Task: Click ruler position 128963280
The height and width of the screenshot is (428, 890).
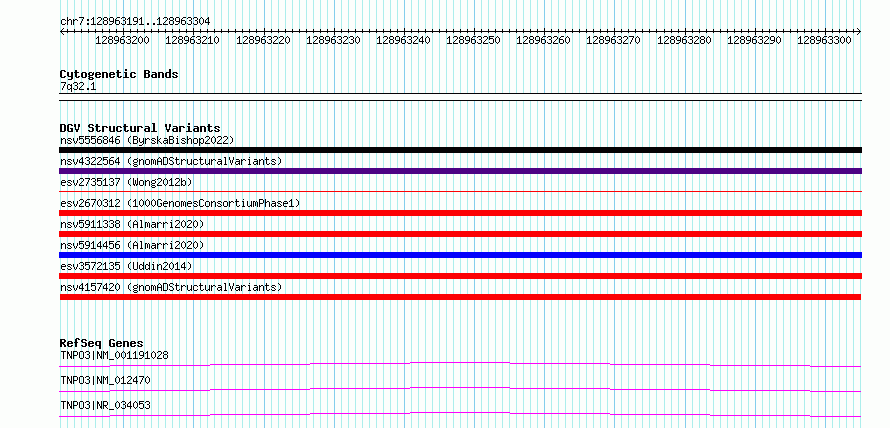Action: point(684,40)
